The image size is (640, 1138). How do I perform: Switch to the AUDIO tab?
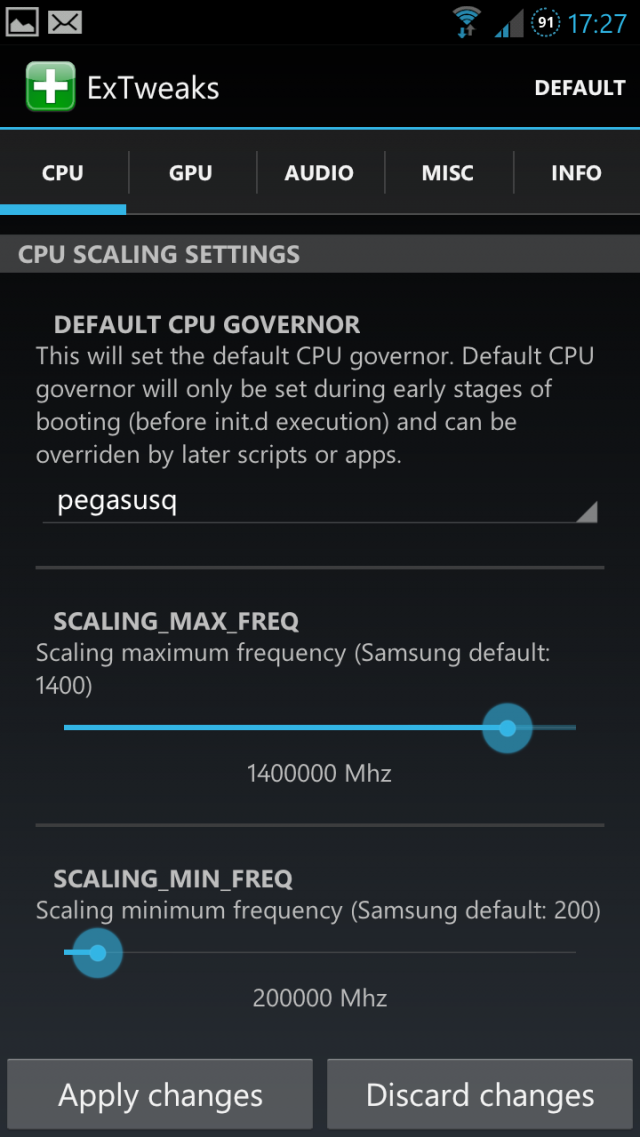319,173
